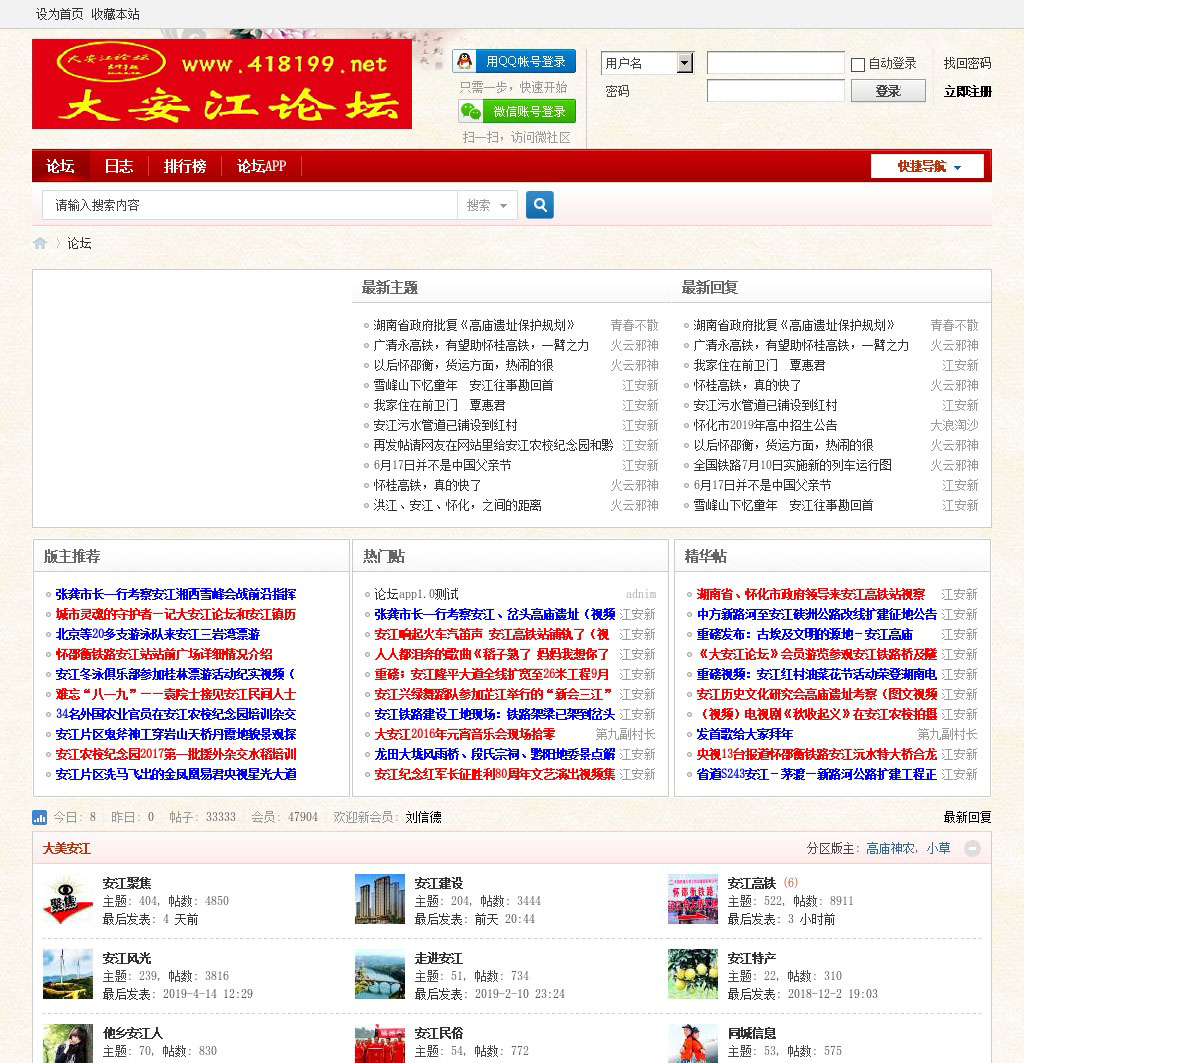This screenshot has width=1200, height=1063.
Task: Click the 最新回复 link above forum list
Action: click(x=967, y=817)
